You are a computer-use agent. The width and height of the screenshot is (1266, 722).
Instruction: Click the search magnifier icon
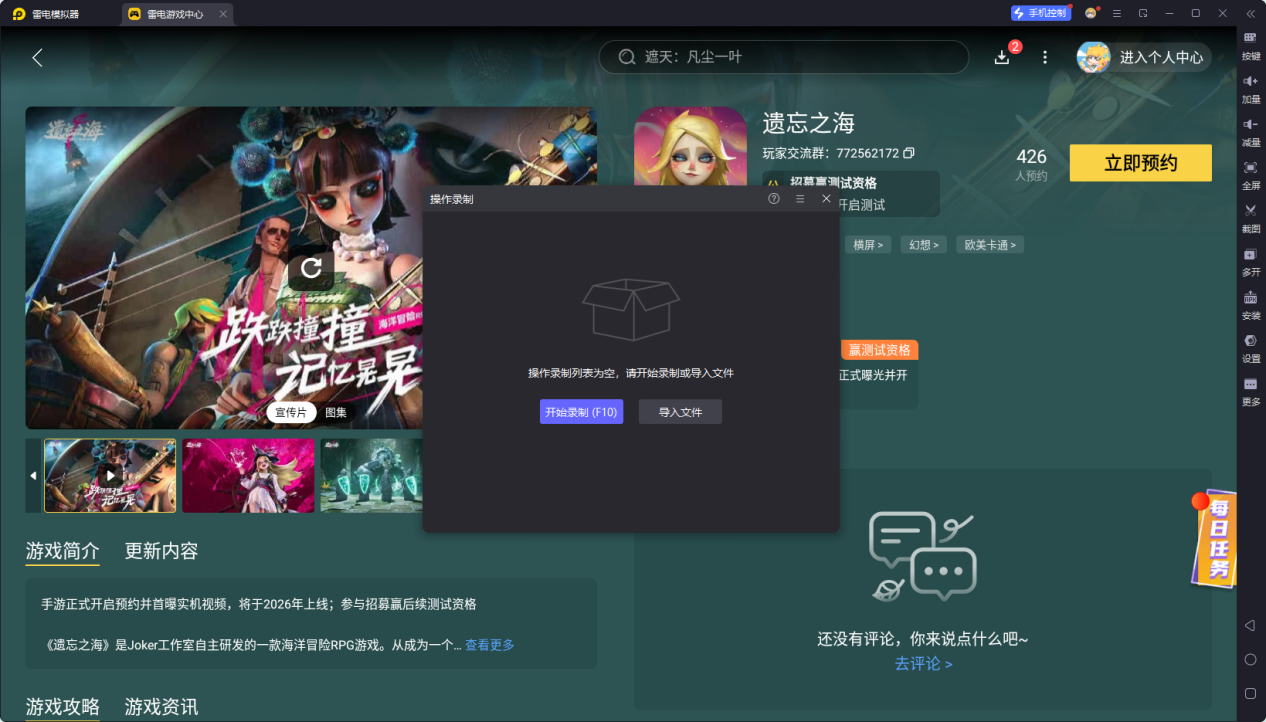click(627, 57)
